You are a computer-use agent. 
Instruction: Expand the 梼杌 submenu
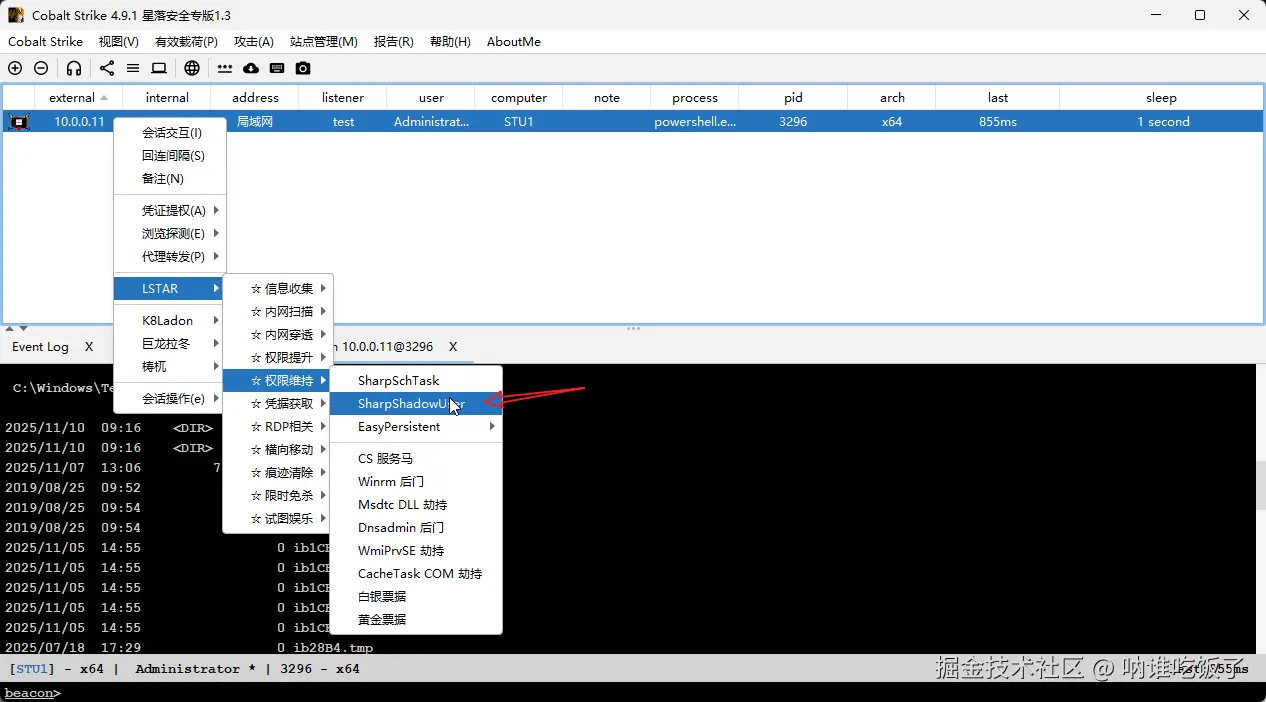[x=170, y=367]
